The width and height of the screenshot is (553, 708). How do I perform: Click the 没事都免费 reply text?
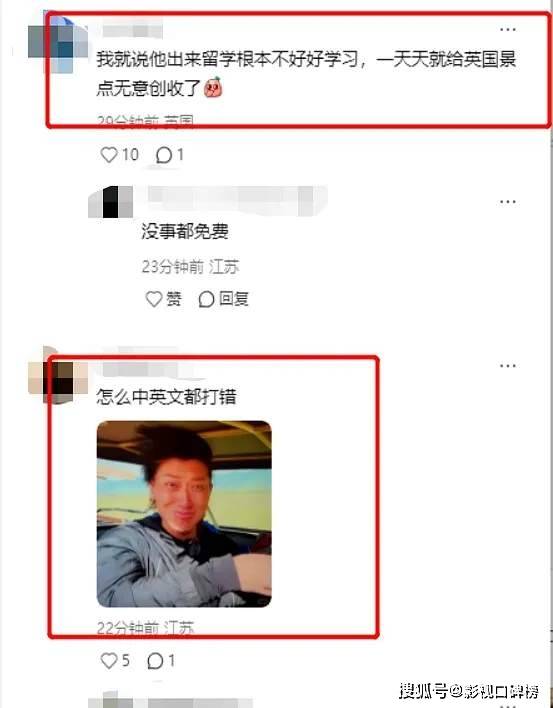[185, 232]
